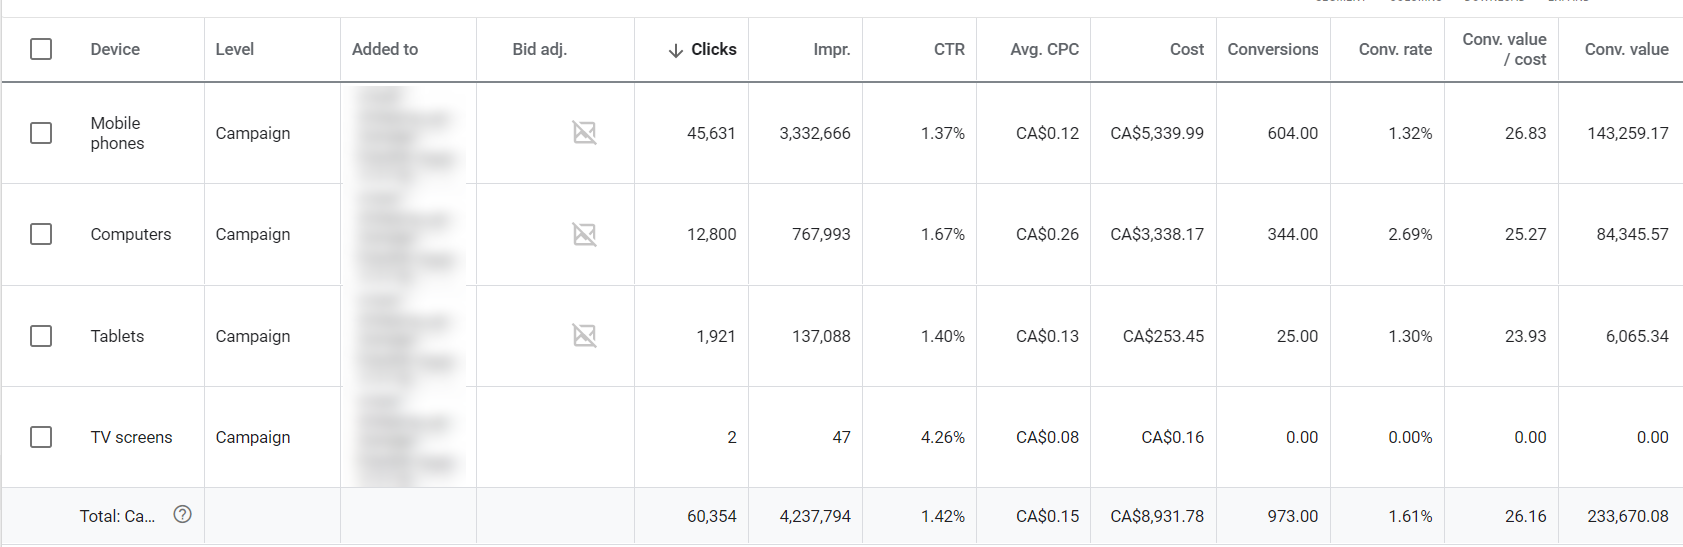The image size is (1683, 547).
Task: Sort by the Conversions column header
Action: pos(1272,49)
